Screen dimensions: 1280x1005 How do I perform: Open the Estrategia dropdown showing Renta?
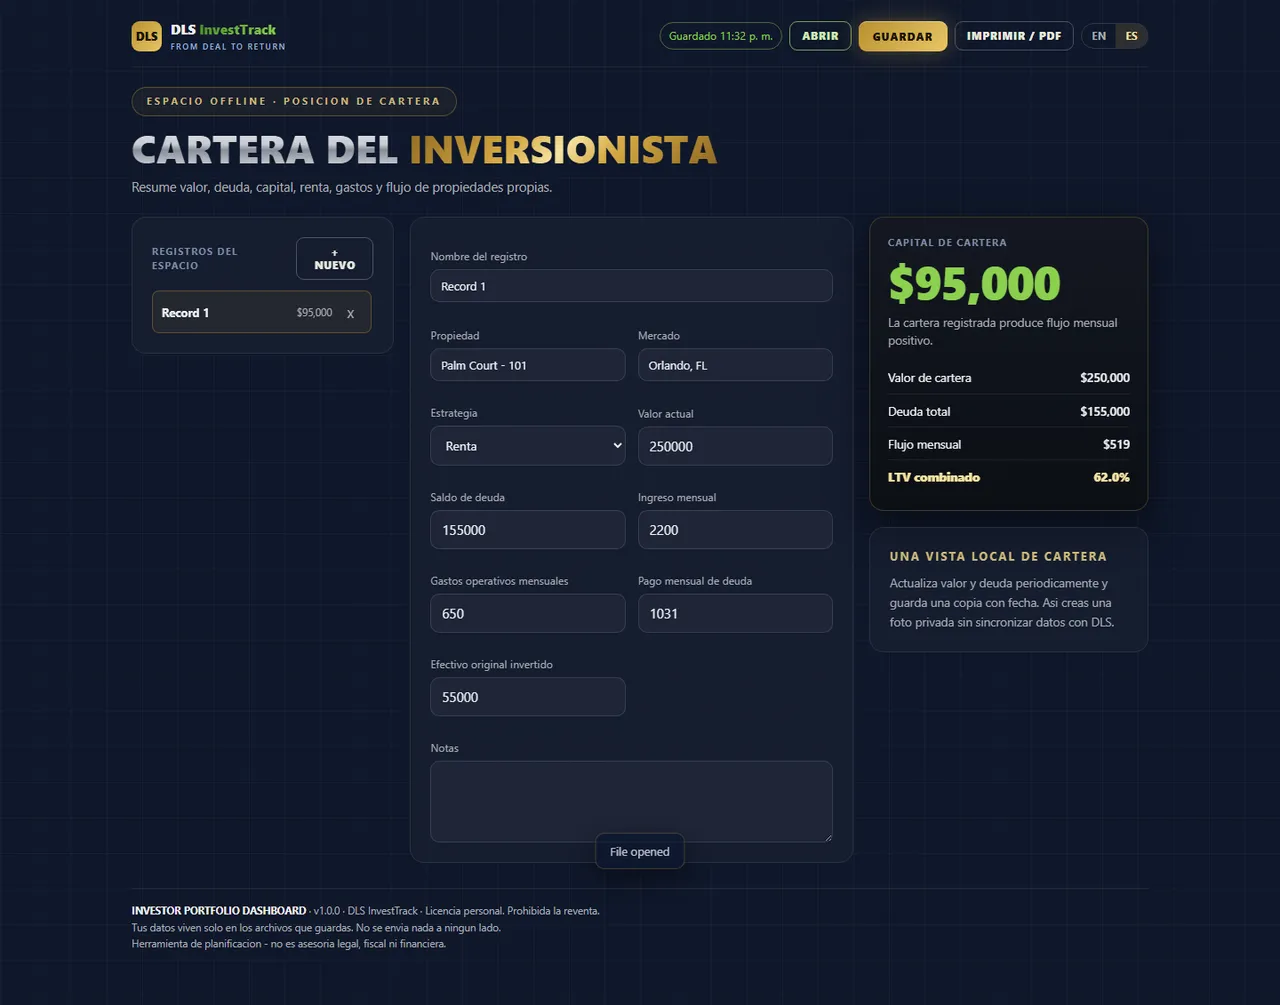pos(528,446)
